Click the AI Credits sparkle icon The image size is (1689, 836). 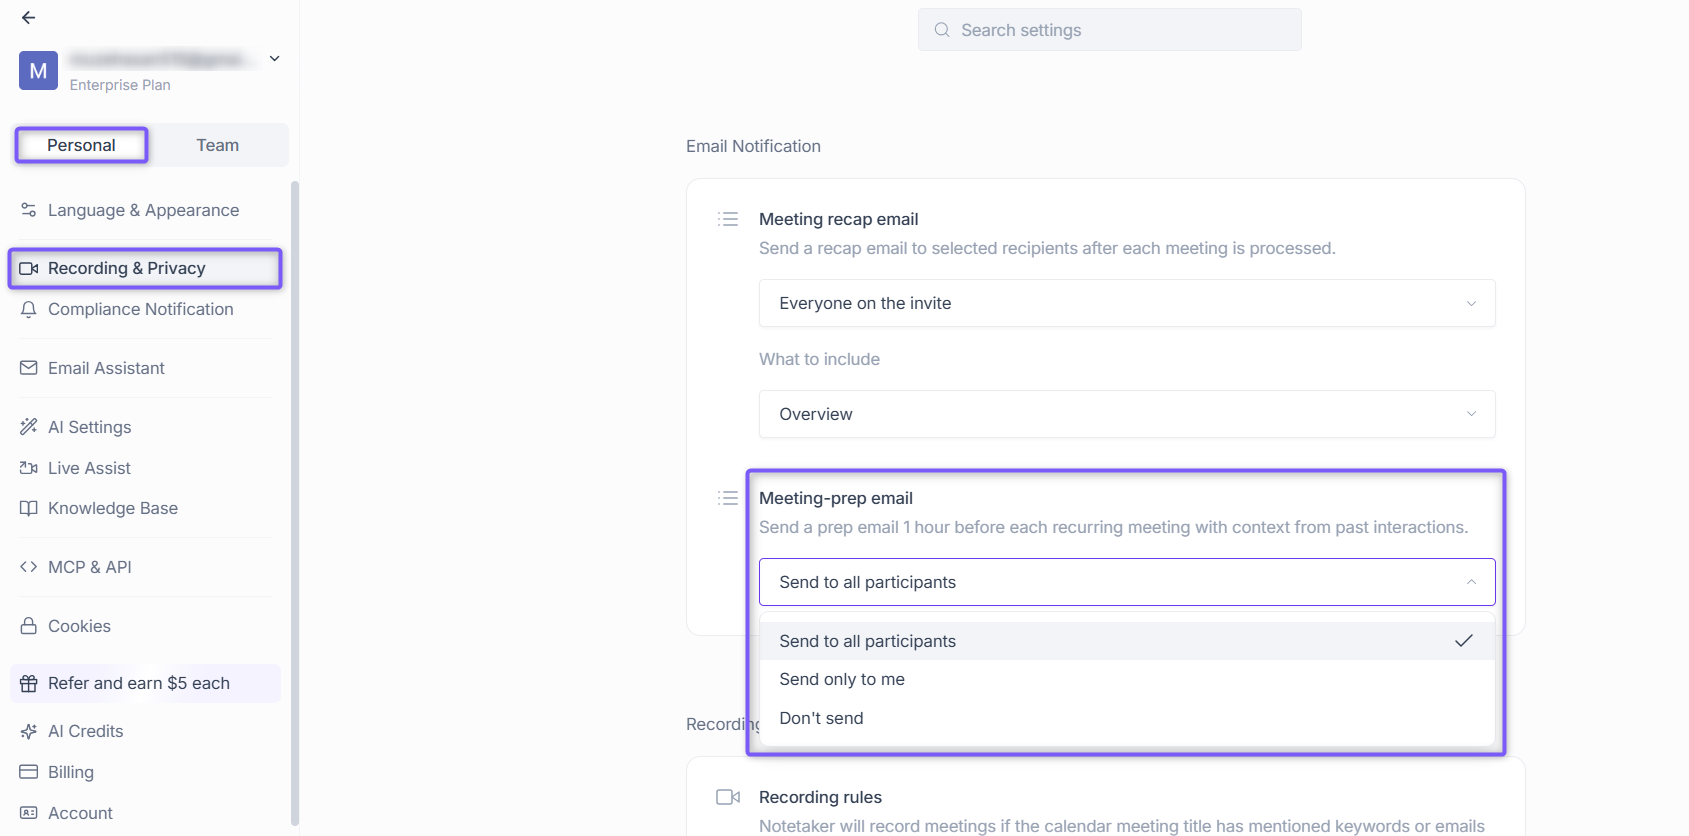[x=29, y=731]
